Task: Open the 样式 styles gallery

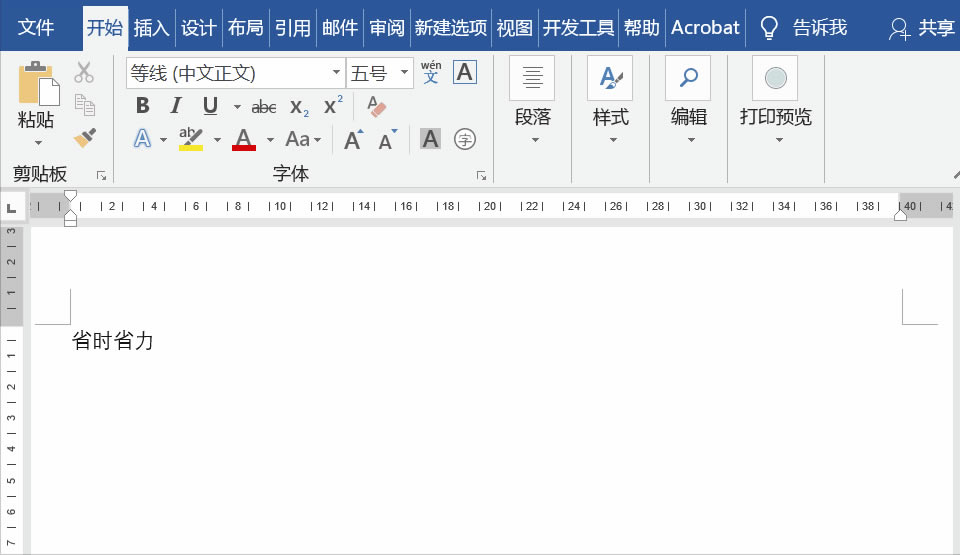Action: point(610,101)
